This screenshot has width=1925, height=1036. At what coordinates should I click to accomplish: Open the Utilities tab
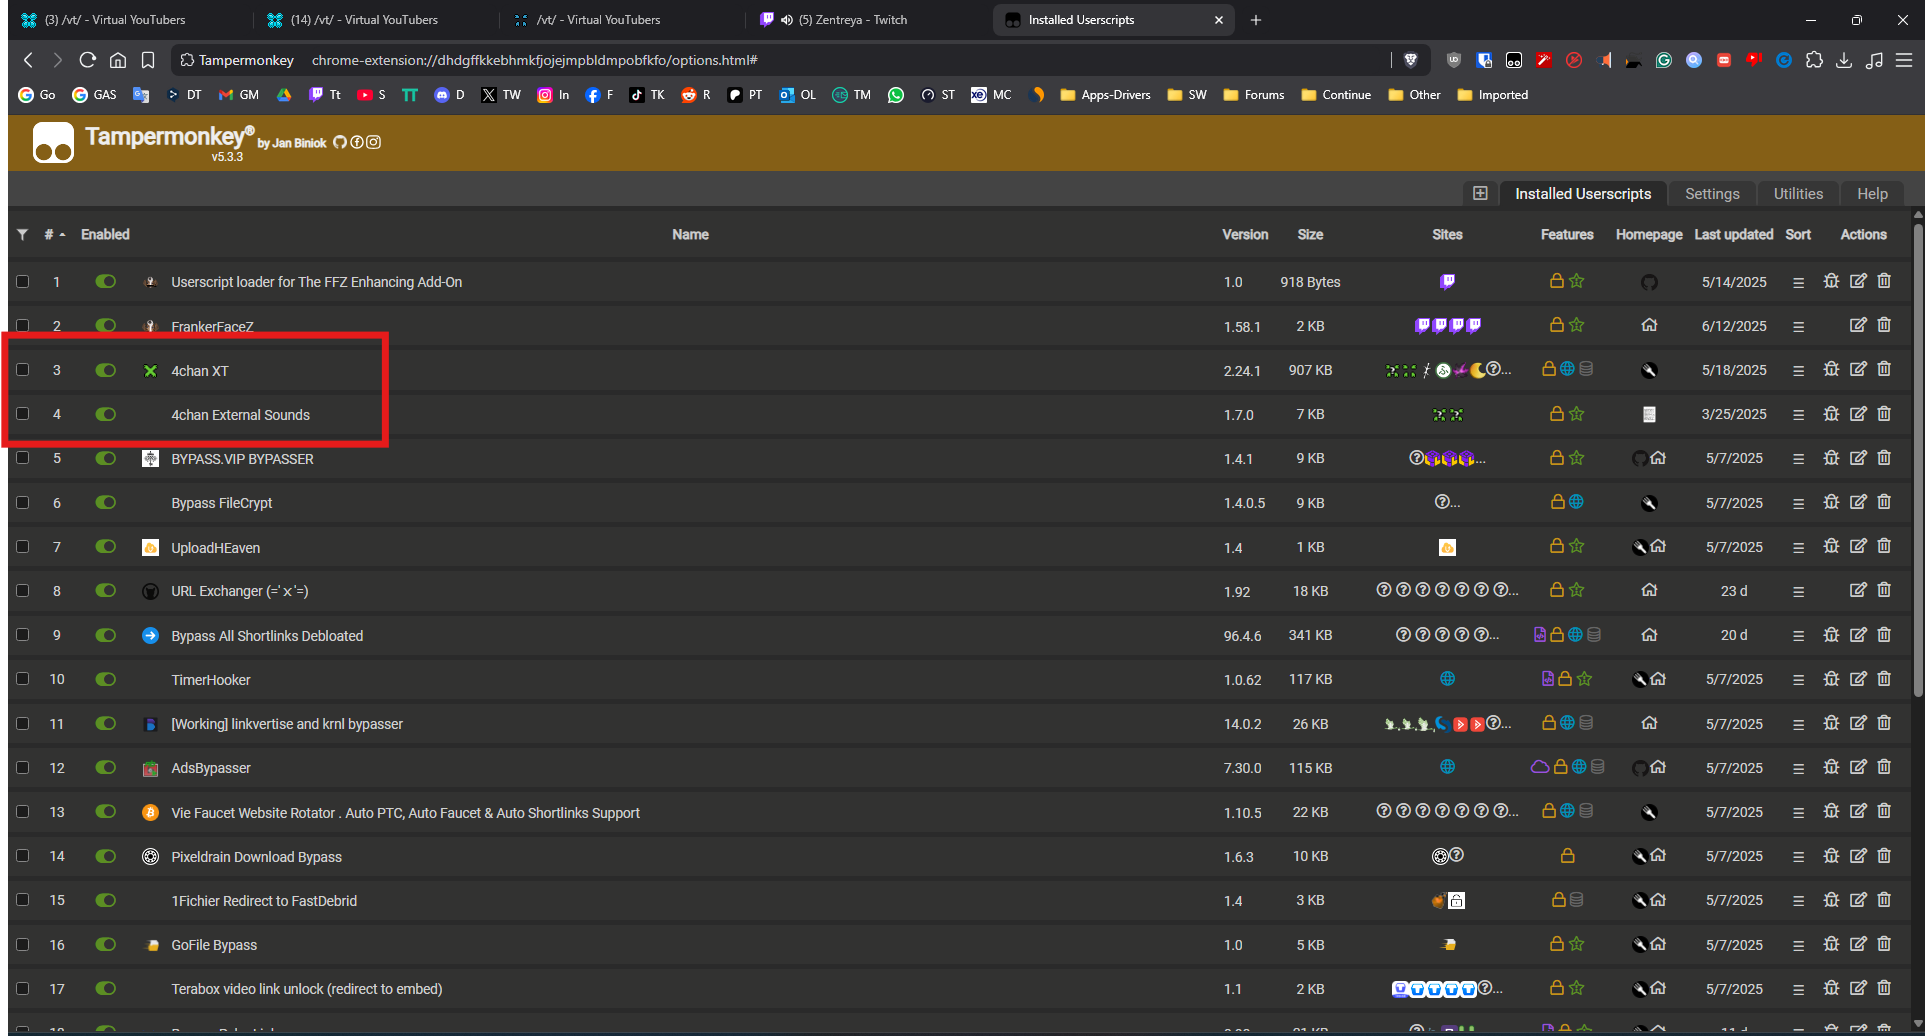click(x=1797, y=193)
